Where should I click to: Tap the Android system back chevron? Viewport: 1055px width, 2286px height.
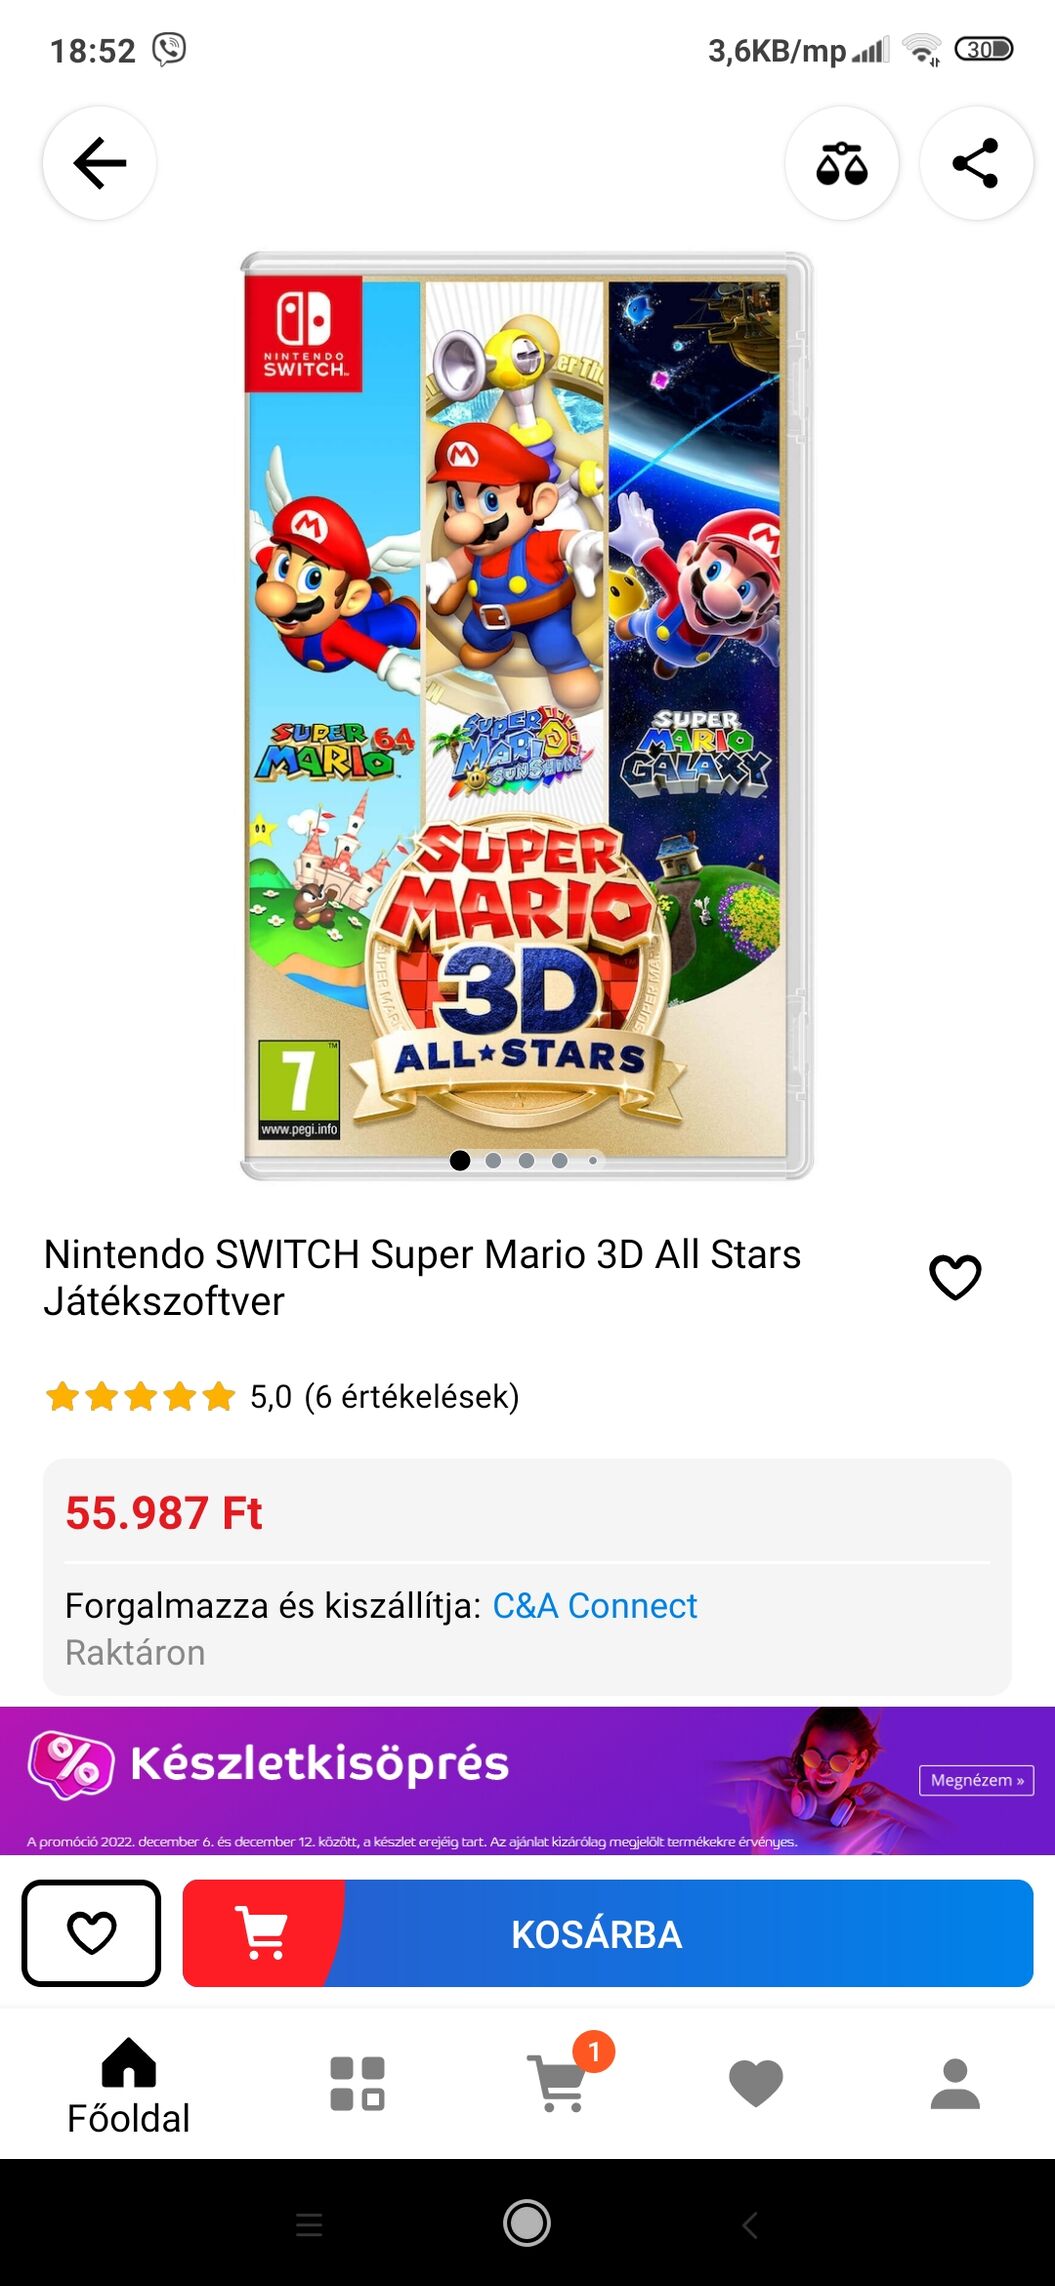pos(750,2224)
